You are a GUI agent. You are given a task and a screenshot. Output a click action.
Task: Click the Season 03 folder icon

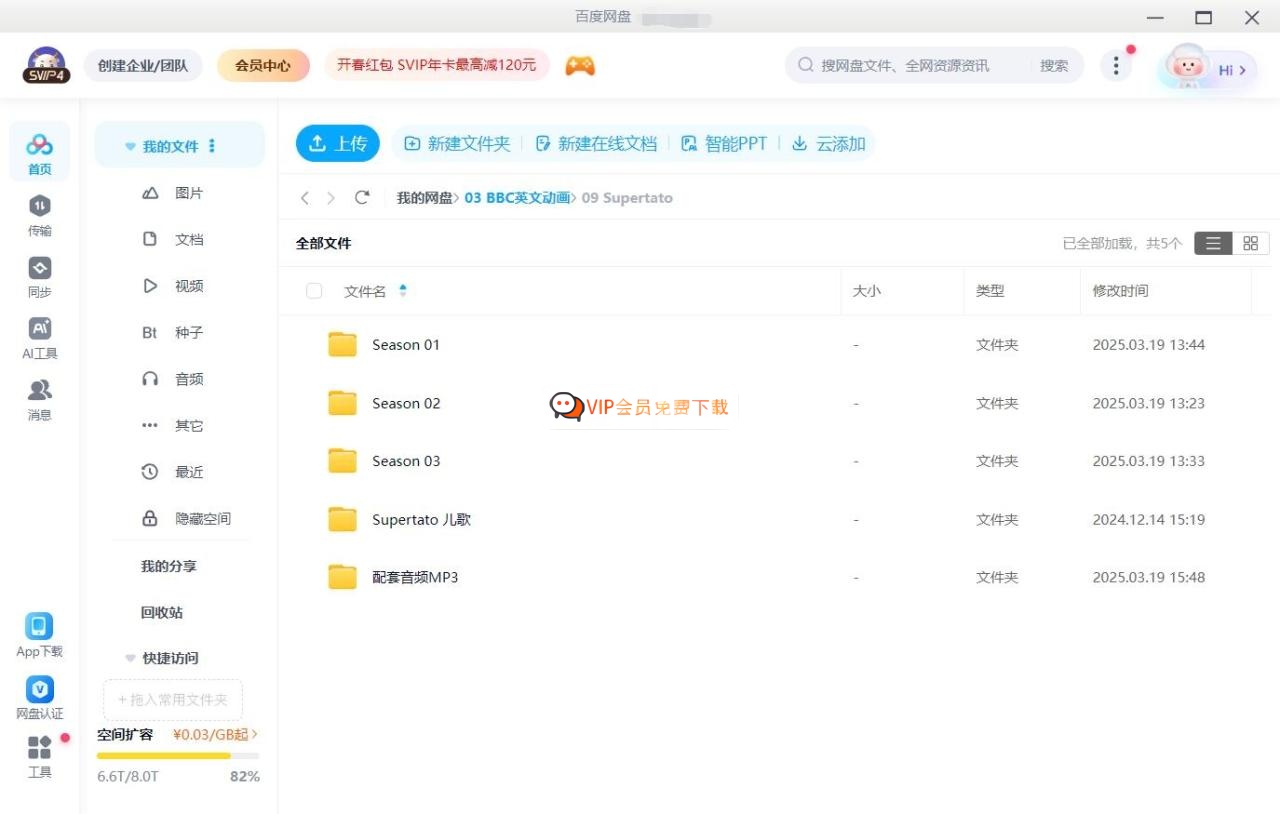(x=343, y=461)
